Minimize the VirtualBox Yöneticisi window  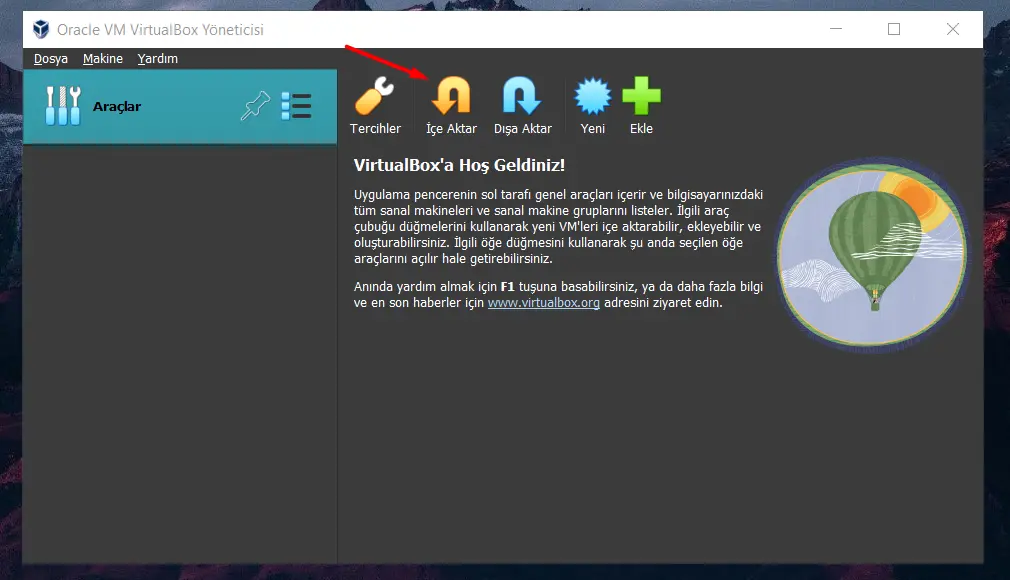click(835, 29)
